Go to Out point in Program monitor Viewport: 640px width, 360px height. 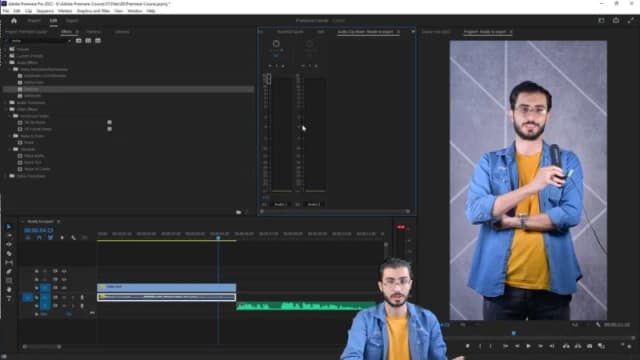(x=552, y=346)
